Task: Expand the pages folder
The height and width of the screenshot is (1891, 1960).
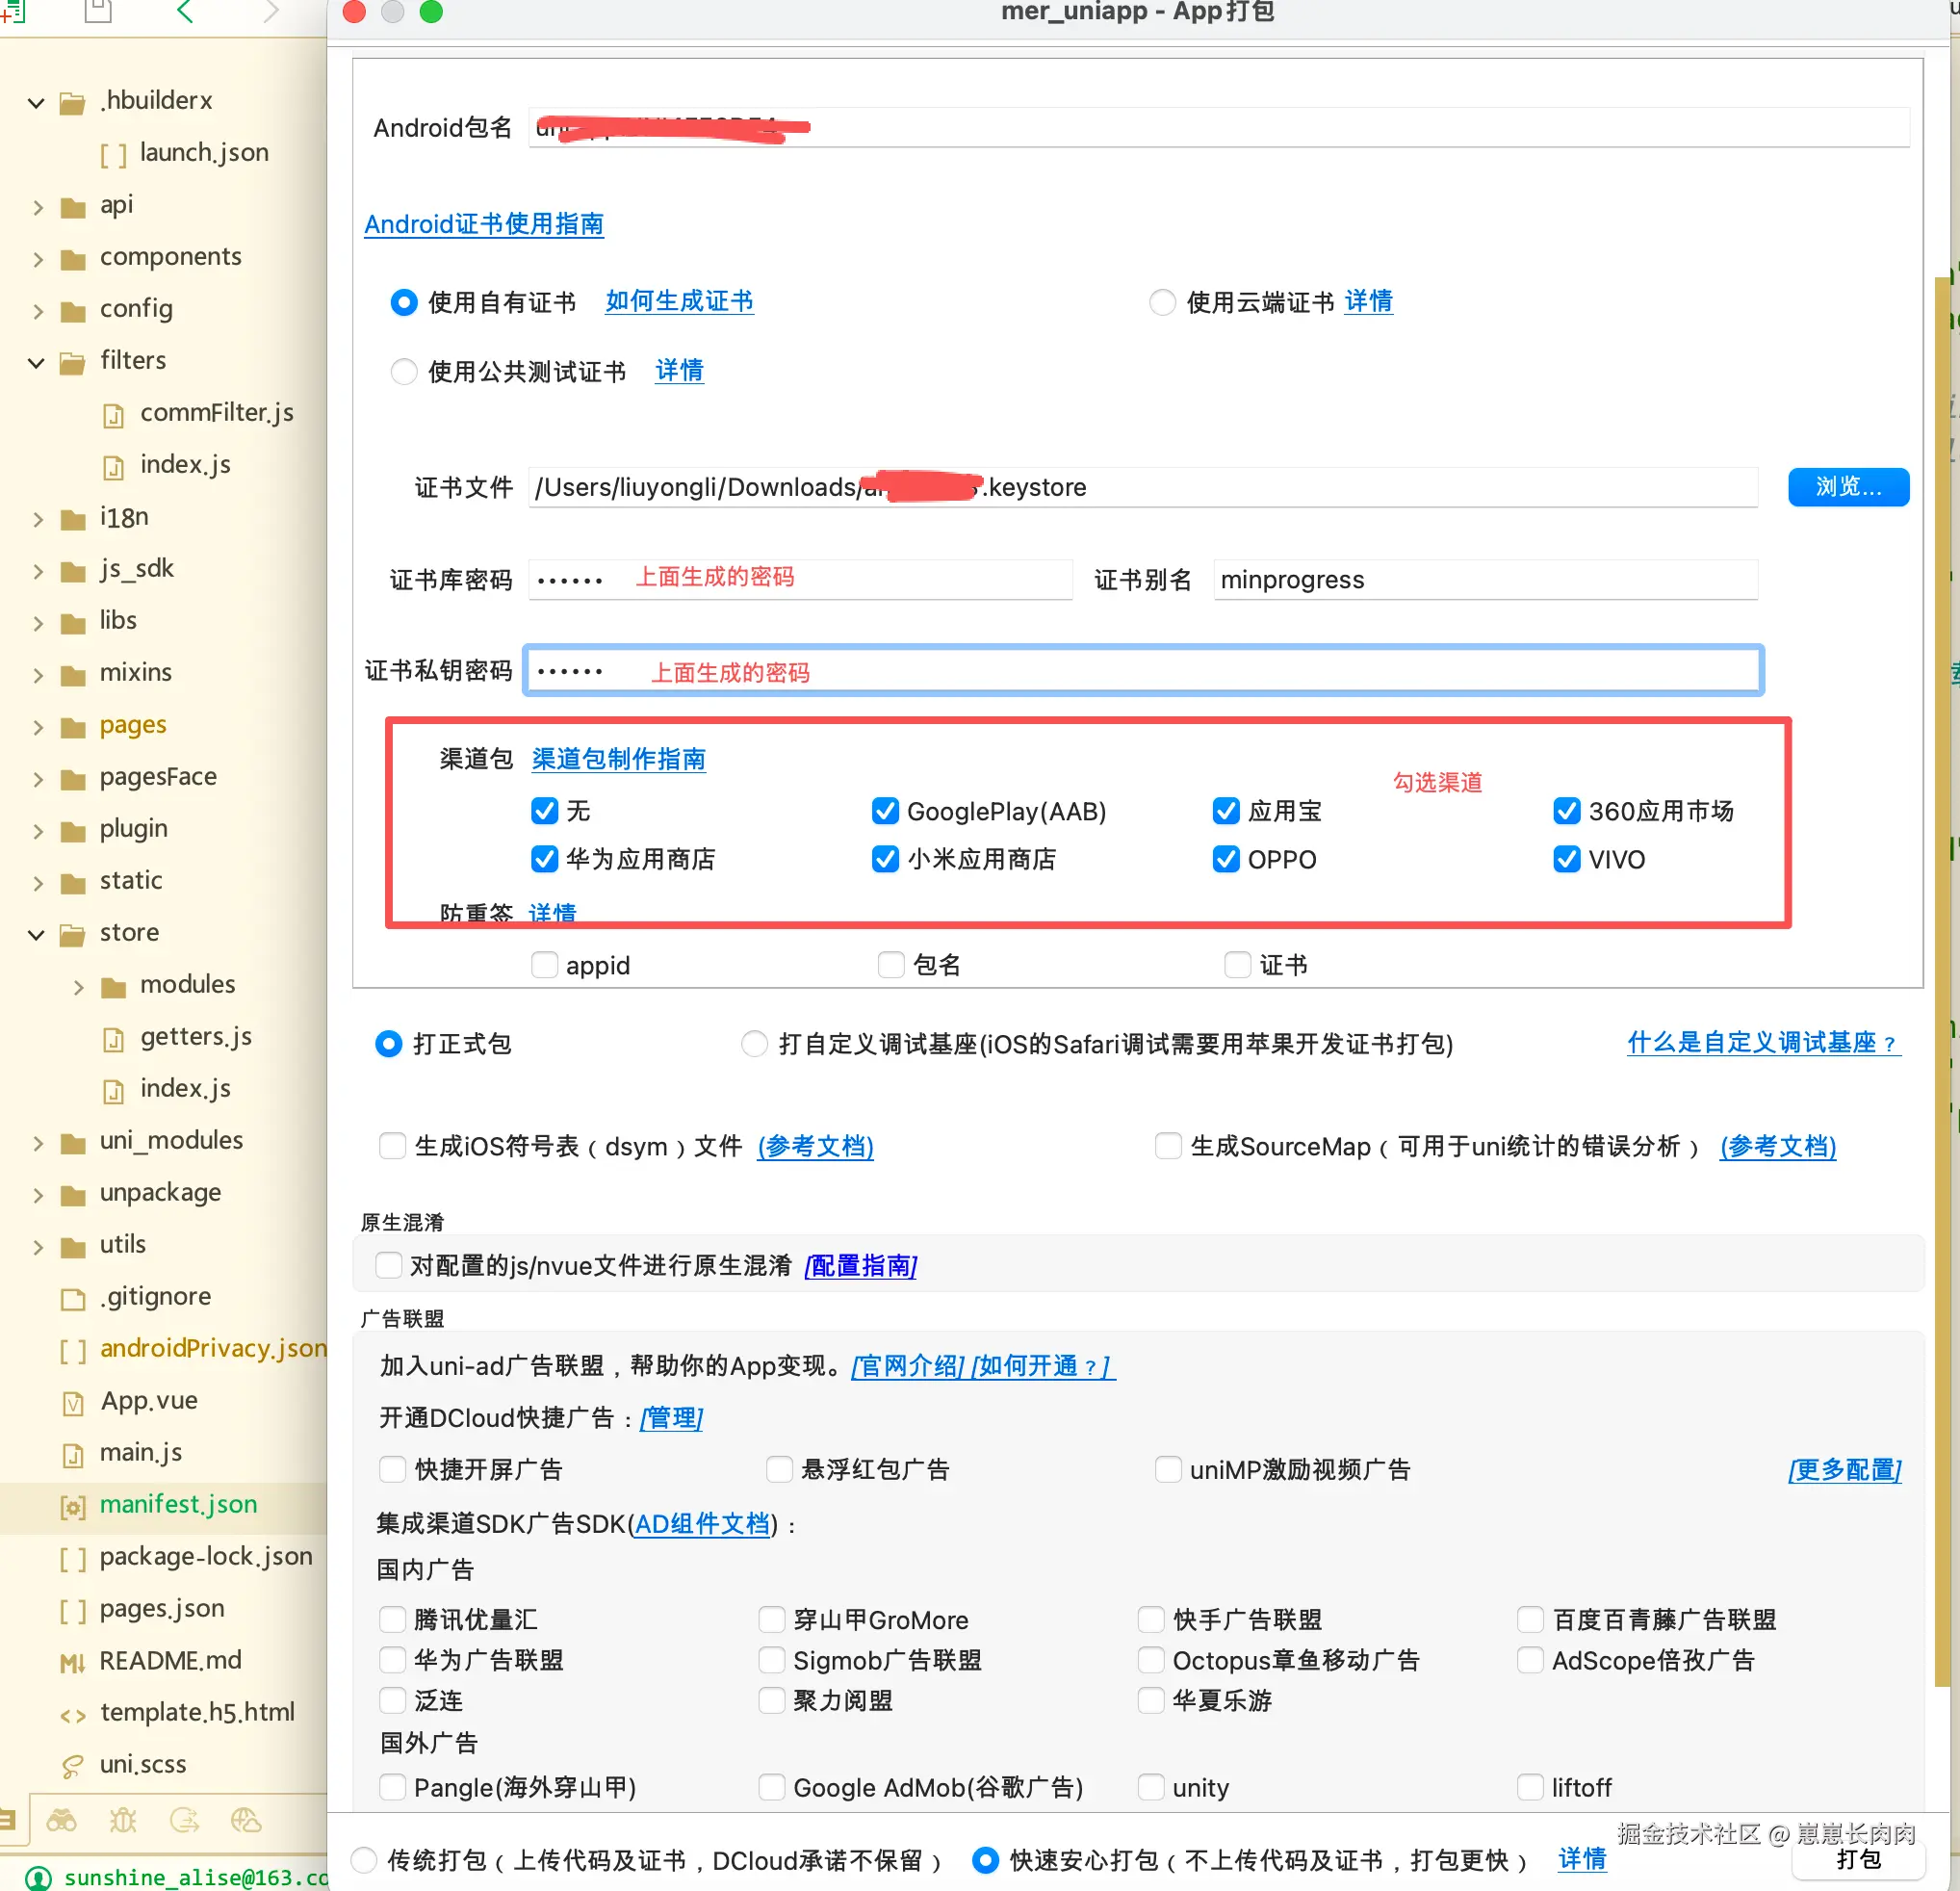Action: pos(38,726)
